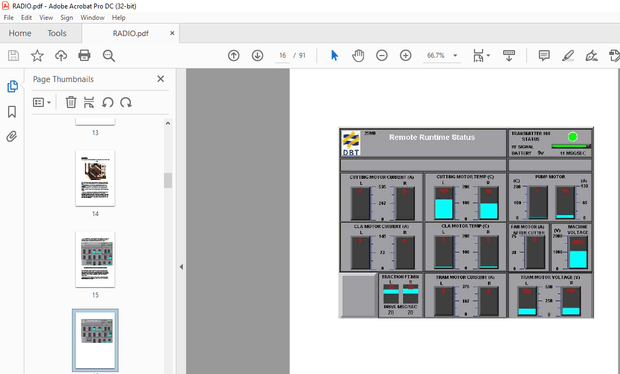Open the Bookmarks panel icon

(x=12, y=112)
